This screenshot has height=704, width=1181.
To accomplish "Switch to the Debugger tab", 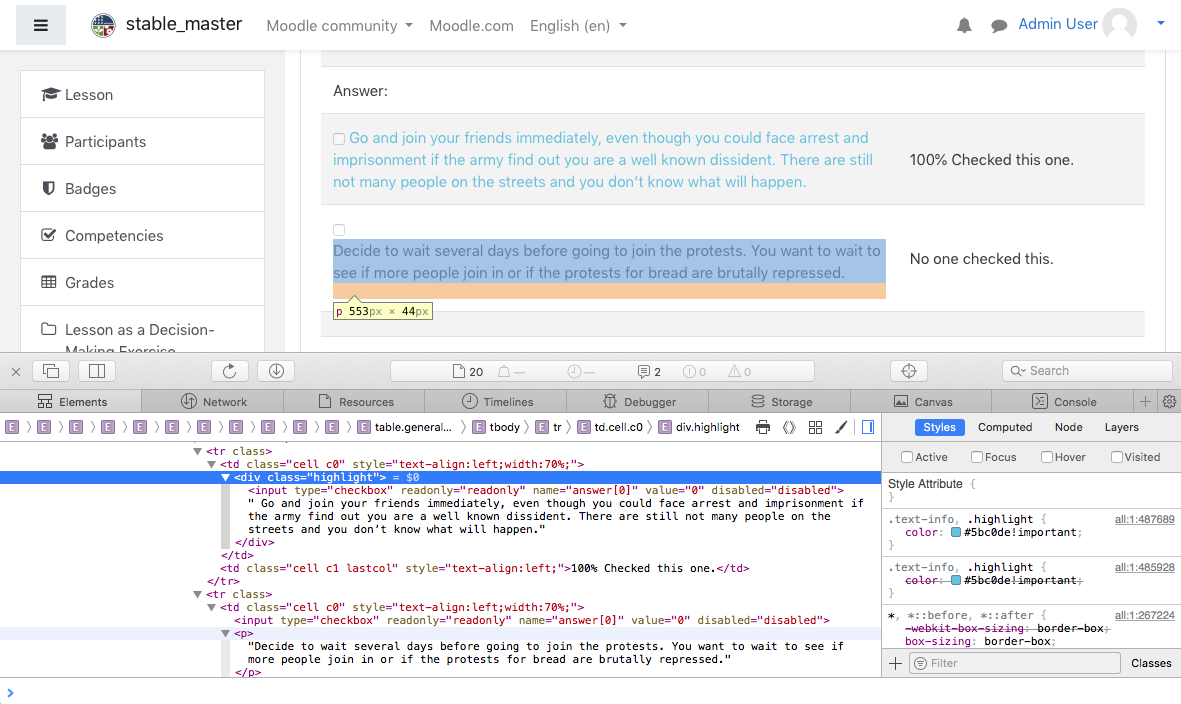I will point(638,401).
